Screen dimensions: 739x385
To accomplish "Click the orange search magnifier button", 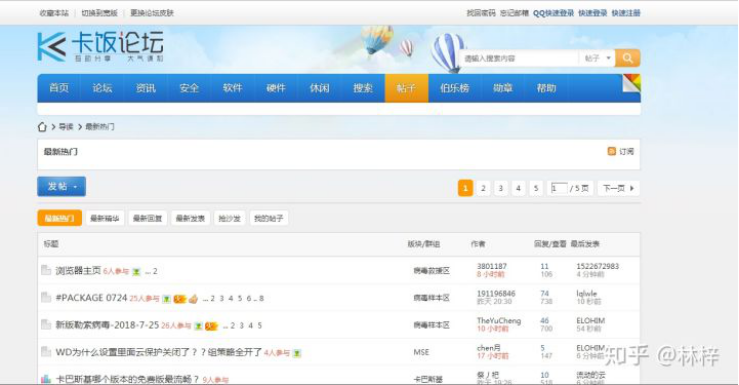I will pyautogui.click(x=627, y=58).
